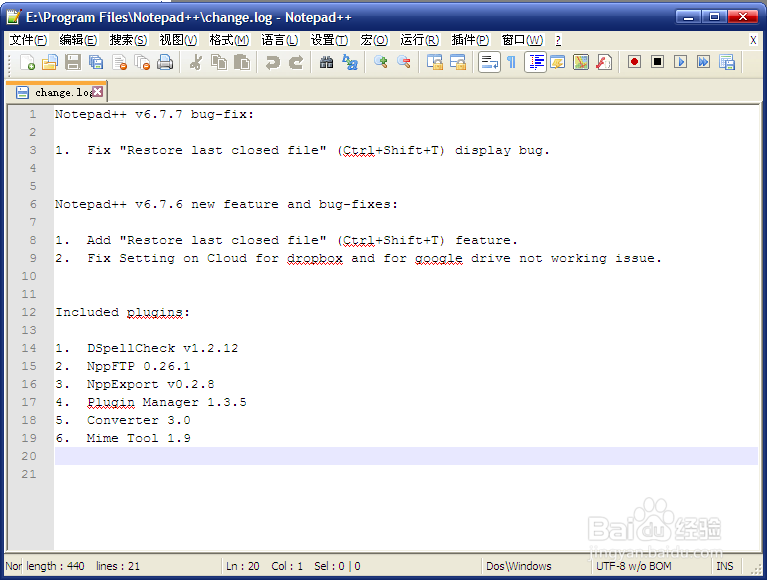The height and width of the screenshot is (580, 767).
Task: Click the text 'Mime Tool 1.9'
Action: 138,438
